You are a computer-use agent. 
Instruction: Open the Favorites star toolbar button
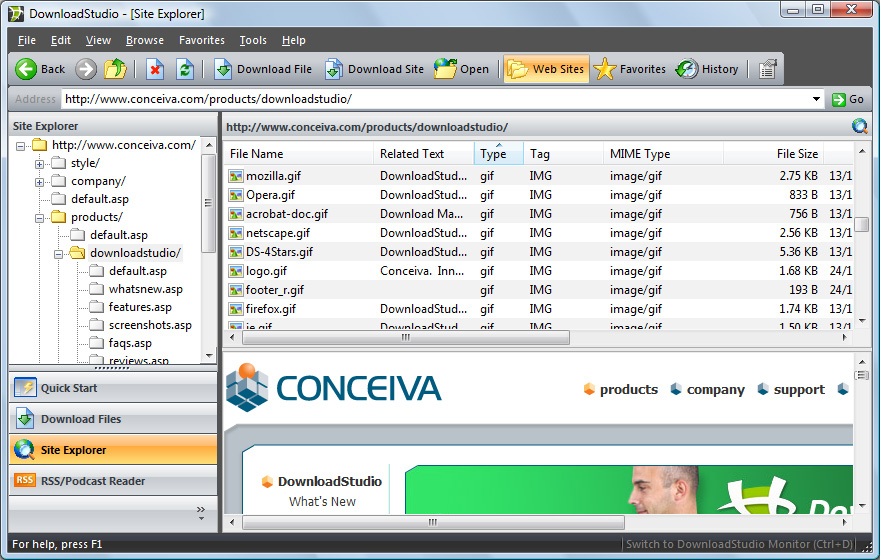(x=629, y=69)
